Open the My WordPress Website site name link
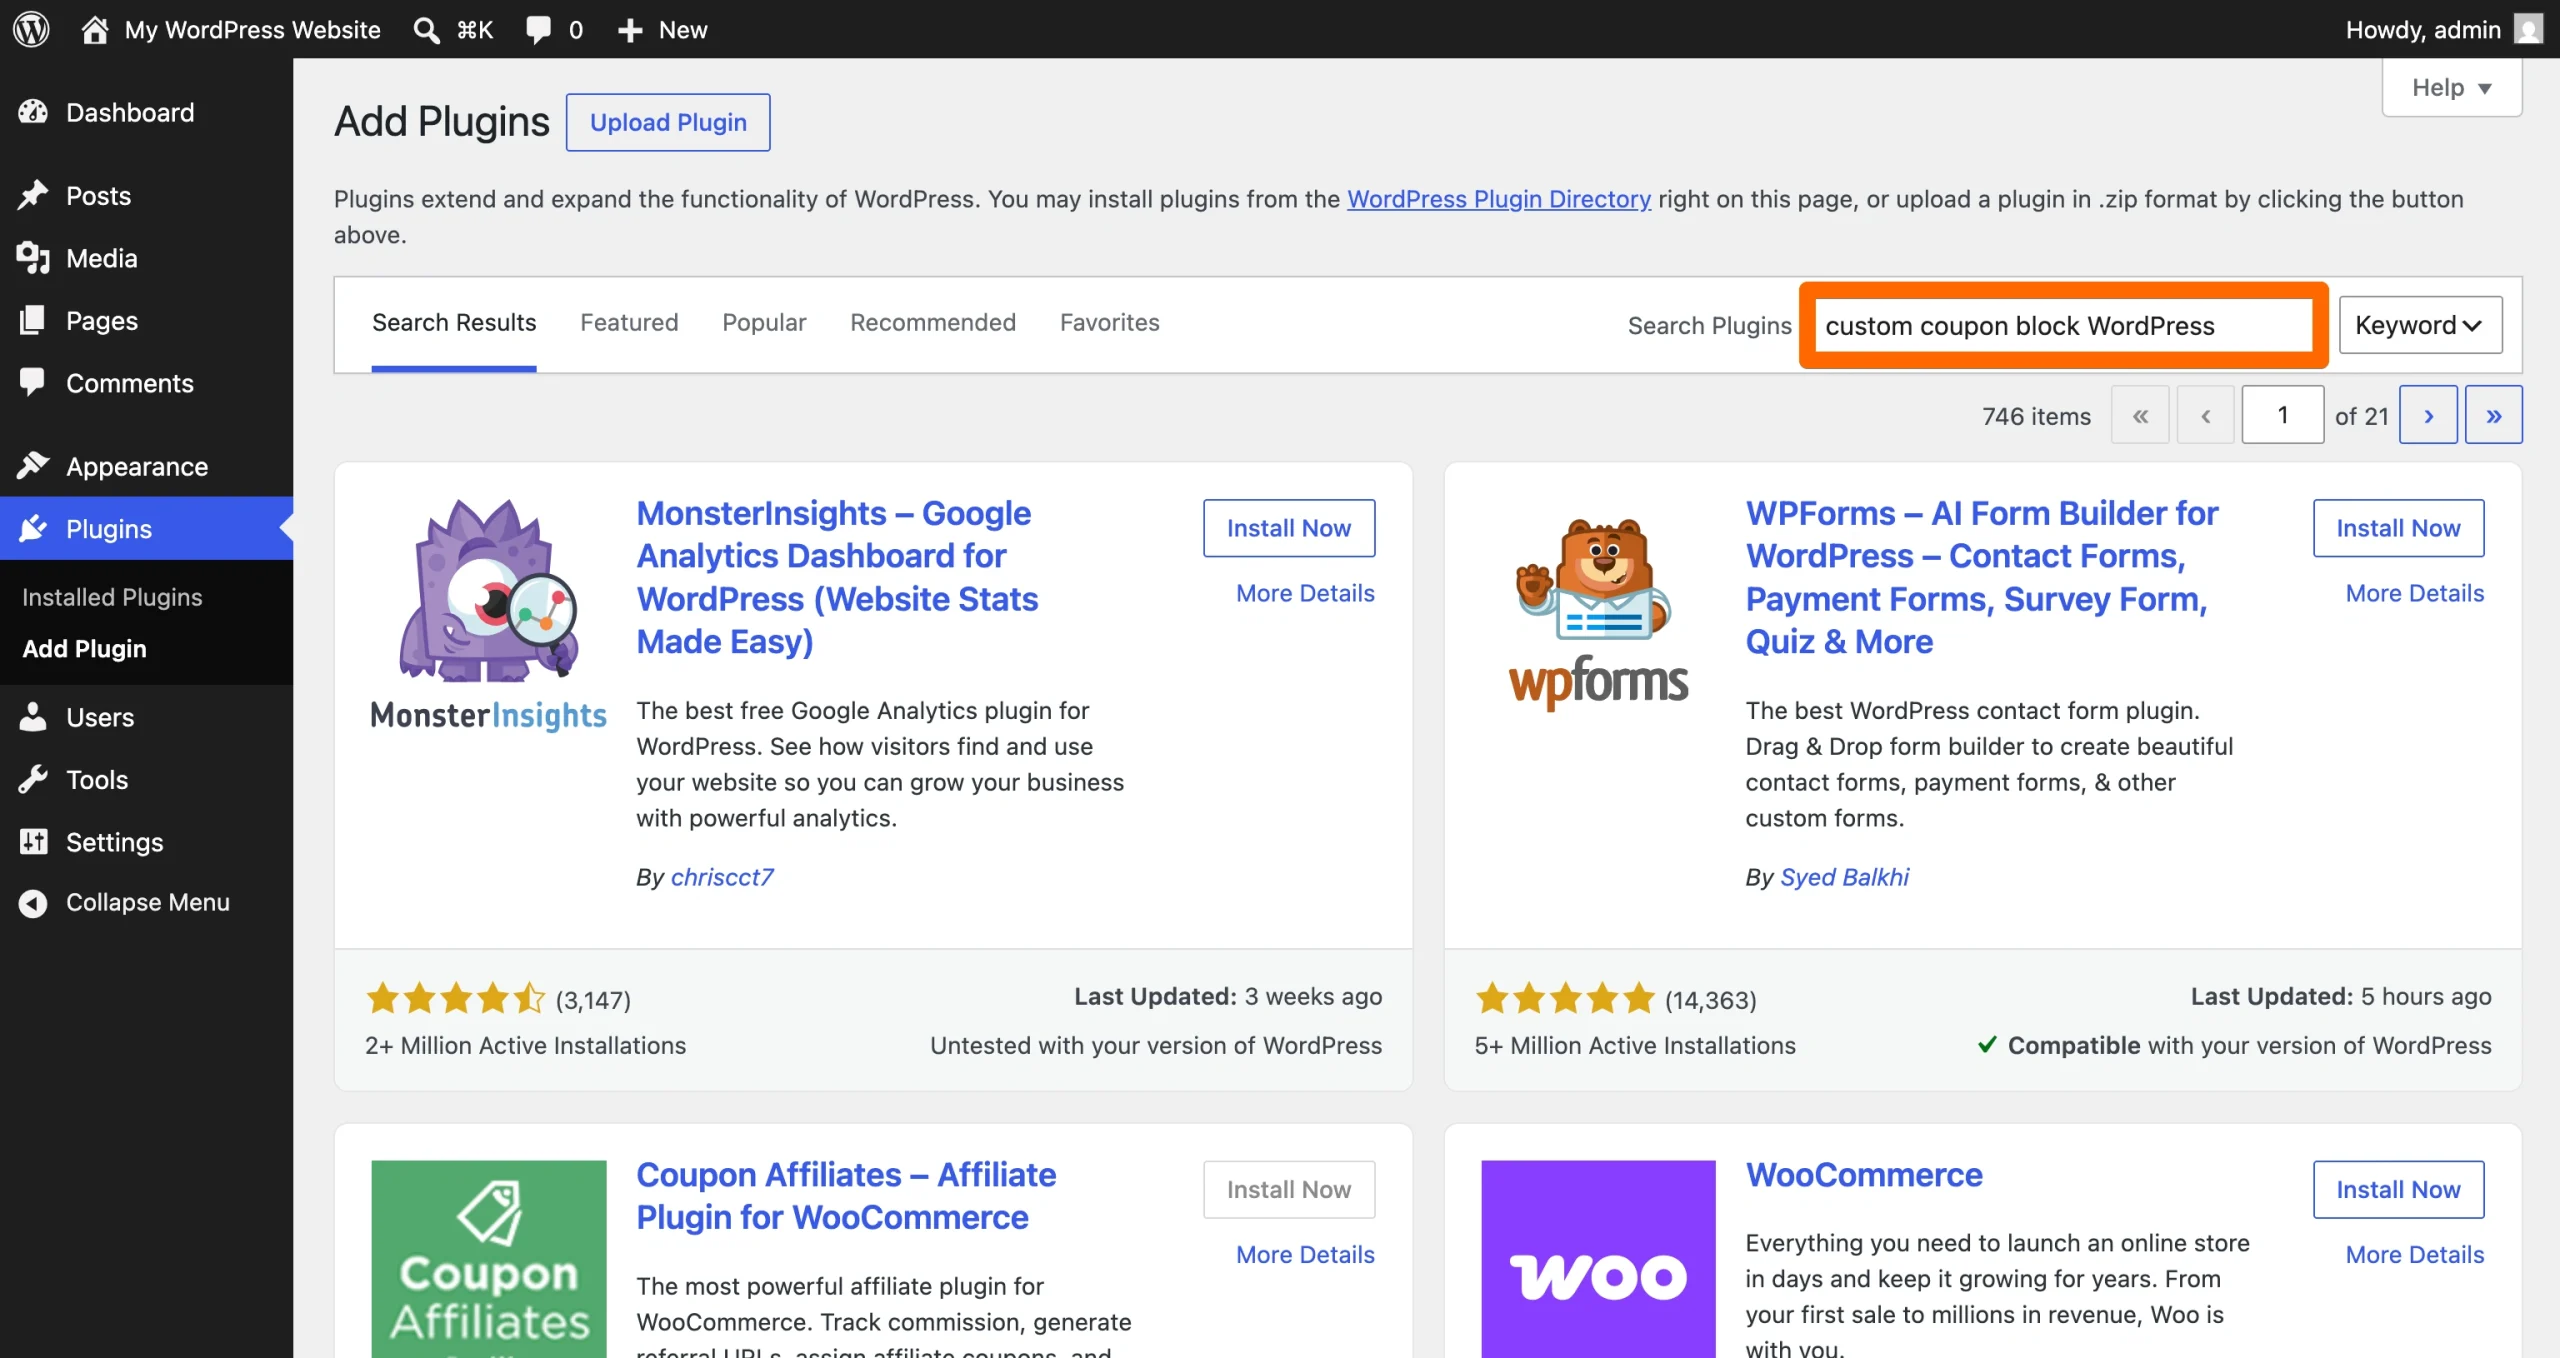 [x=253, y=30]
